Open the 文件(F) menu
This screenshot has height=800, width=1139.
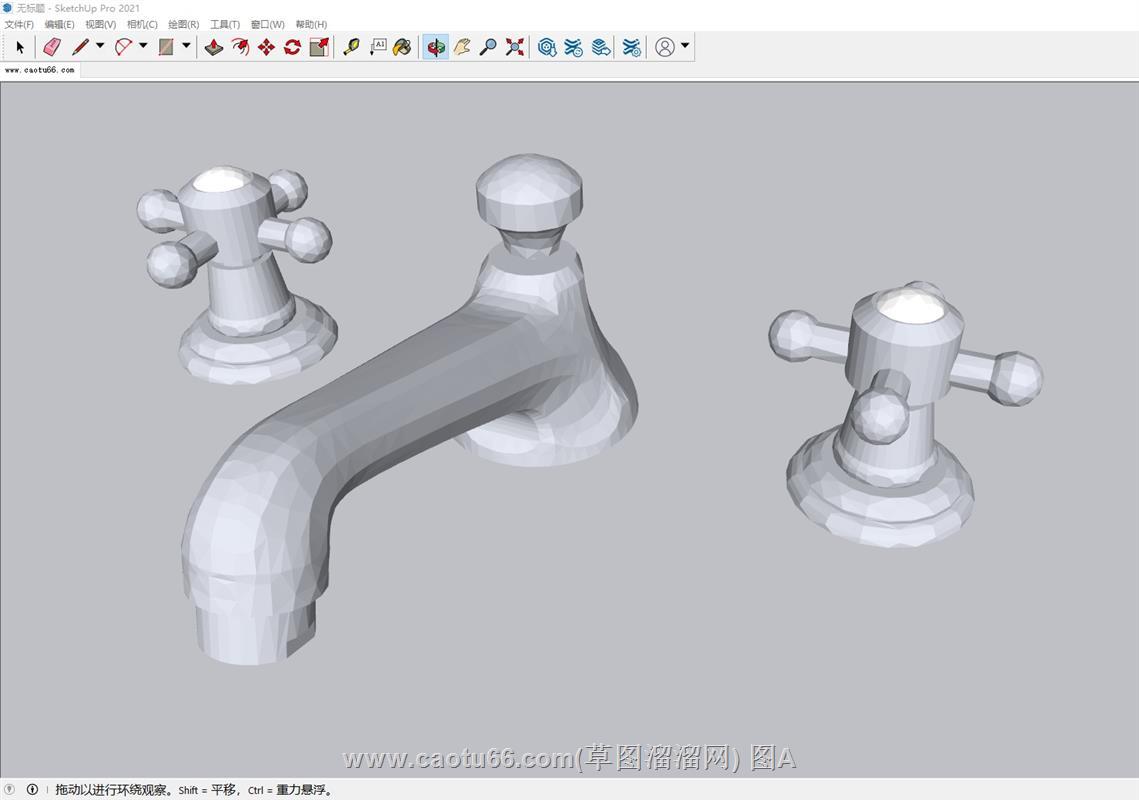point(19,24)
